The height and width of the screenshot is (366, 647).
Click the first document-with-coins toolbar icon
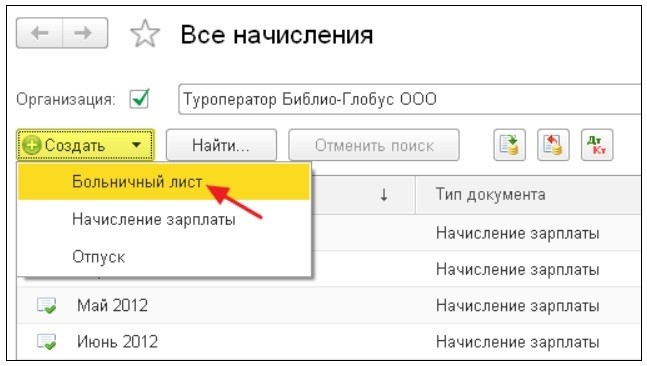point(510,145)
